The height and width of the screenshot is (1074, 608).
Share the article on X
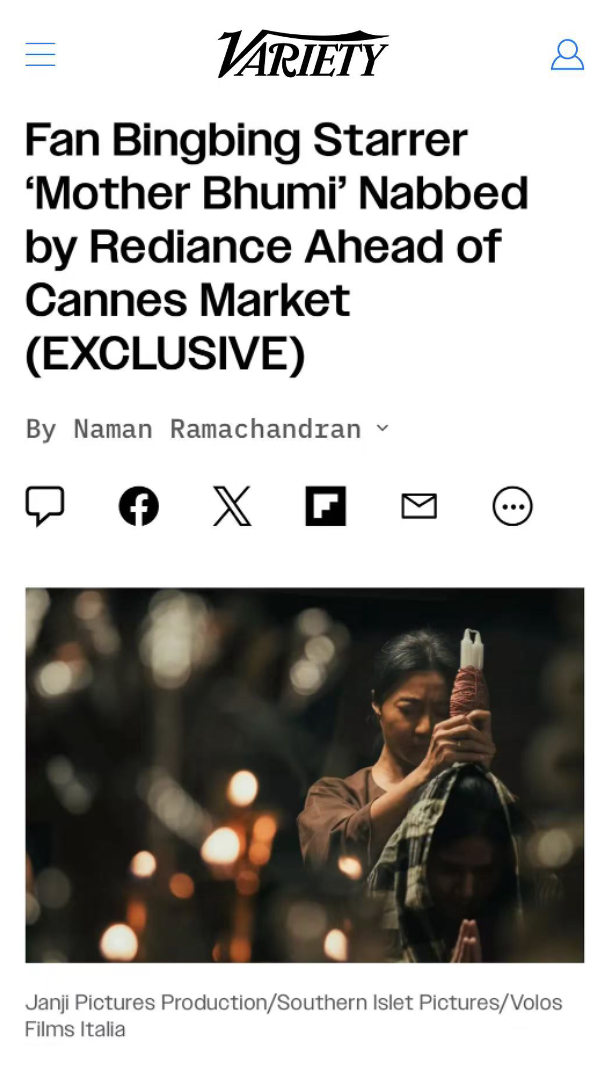click(232, 506)
